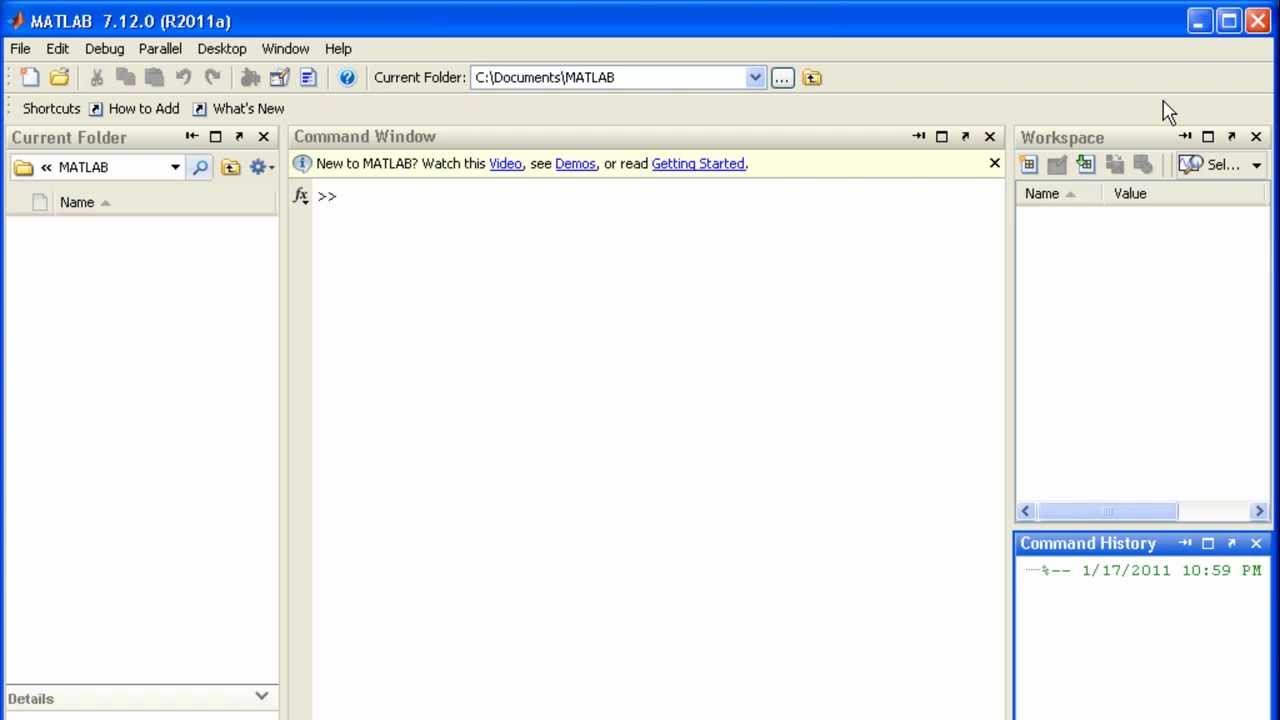Click the search magnifier in Current Folder panel

(200, 167)
